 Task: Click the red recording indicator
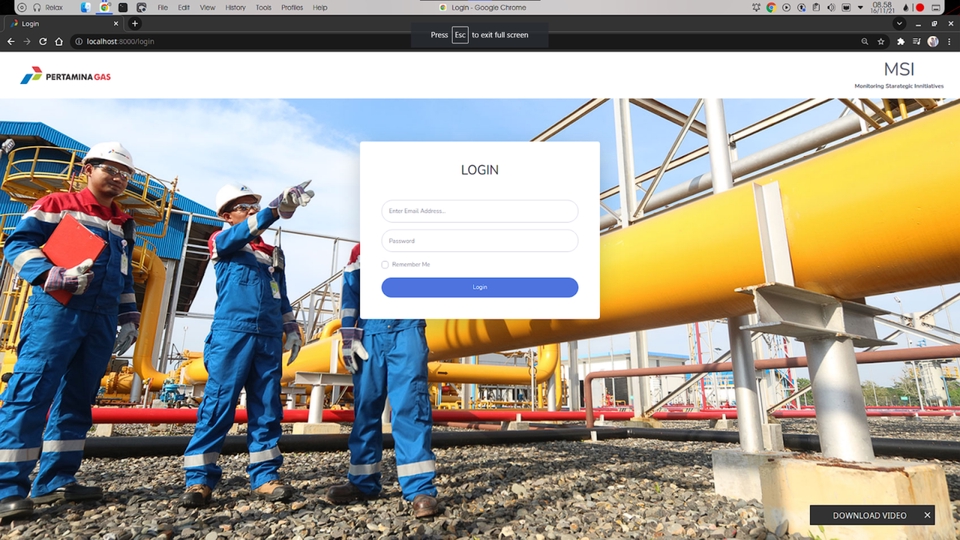tap(920, 7)
